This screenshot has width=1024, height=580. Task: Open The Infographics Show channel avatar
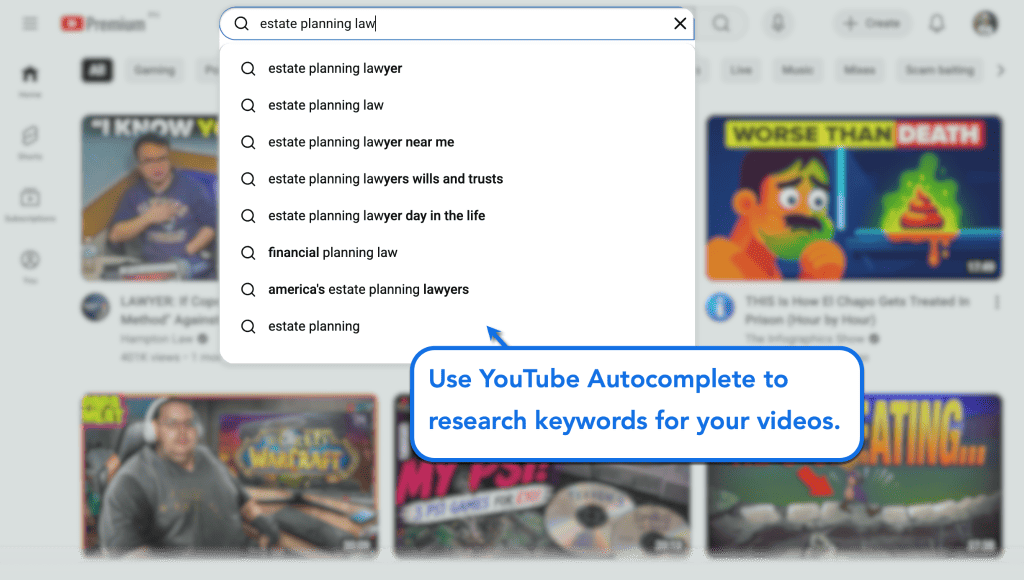(720, 307)
